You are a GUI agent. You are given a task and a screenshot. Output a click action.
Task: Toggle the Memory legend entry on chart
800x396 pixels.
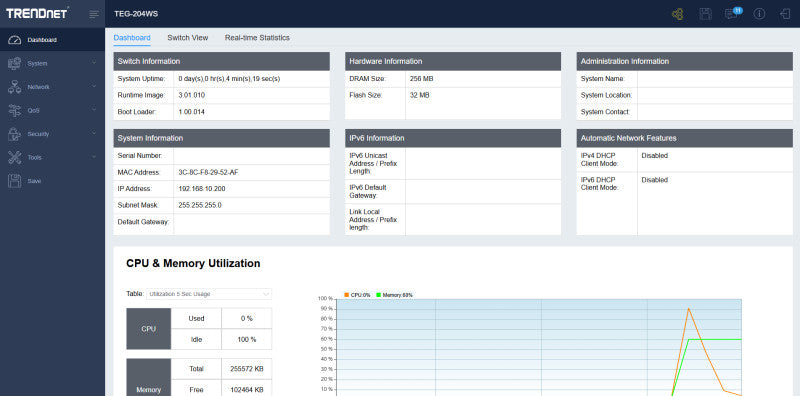pyautogui.click(x=394, y=295)
